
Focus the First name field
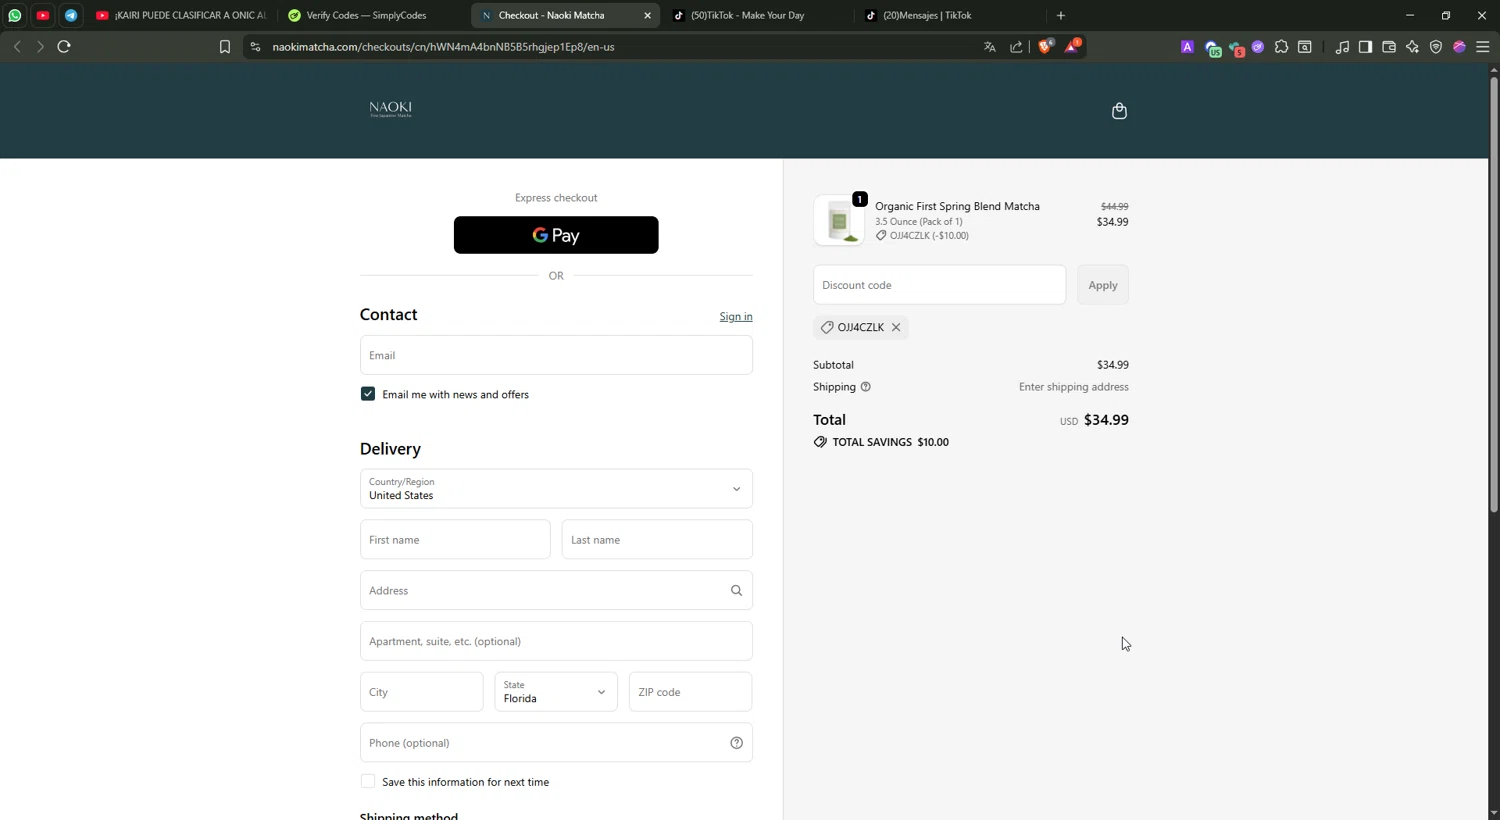pos(455,540)
